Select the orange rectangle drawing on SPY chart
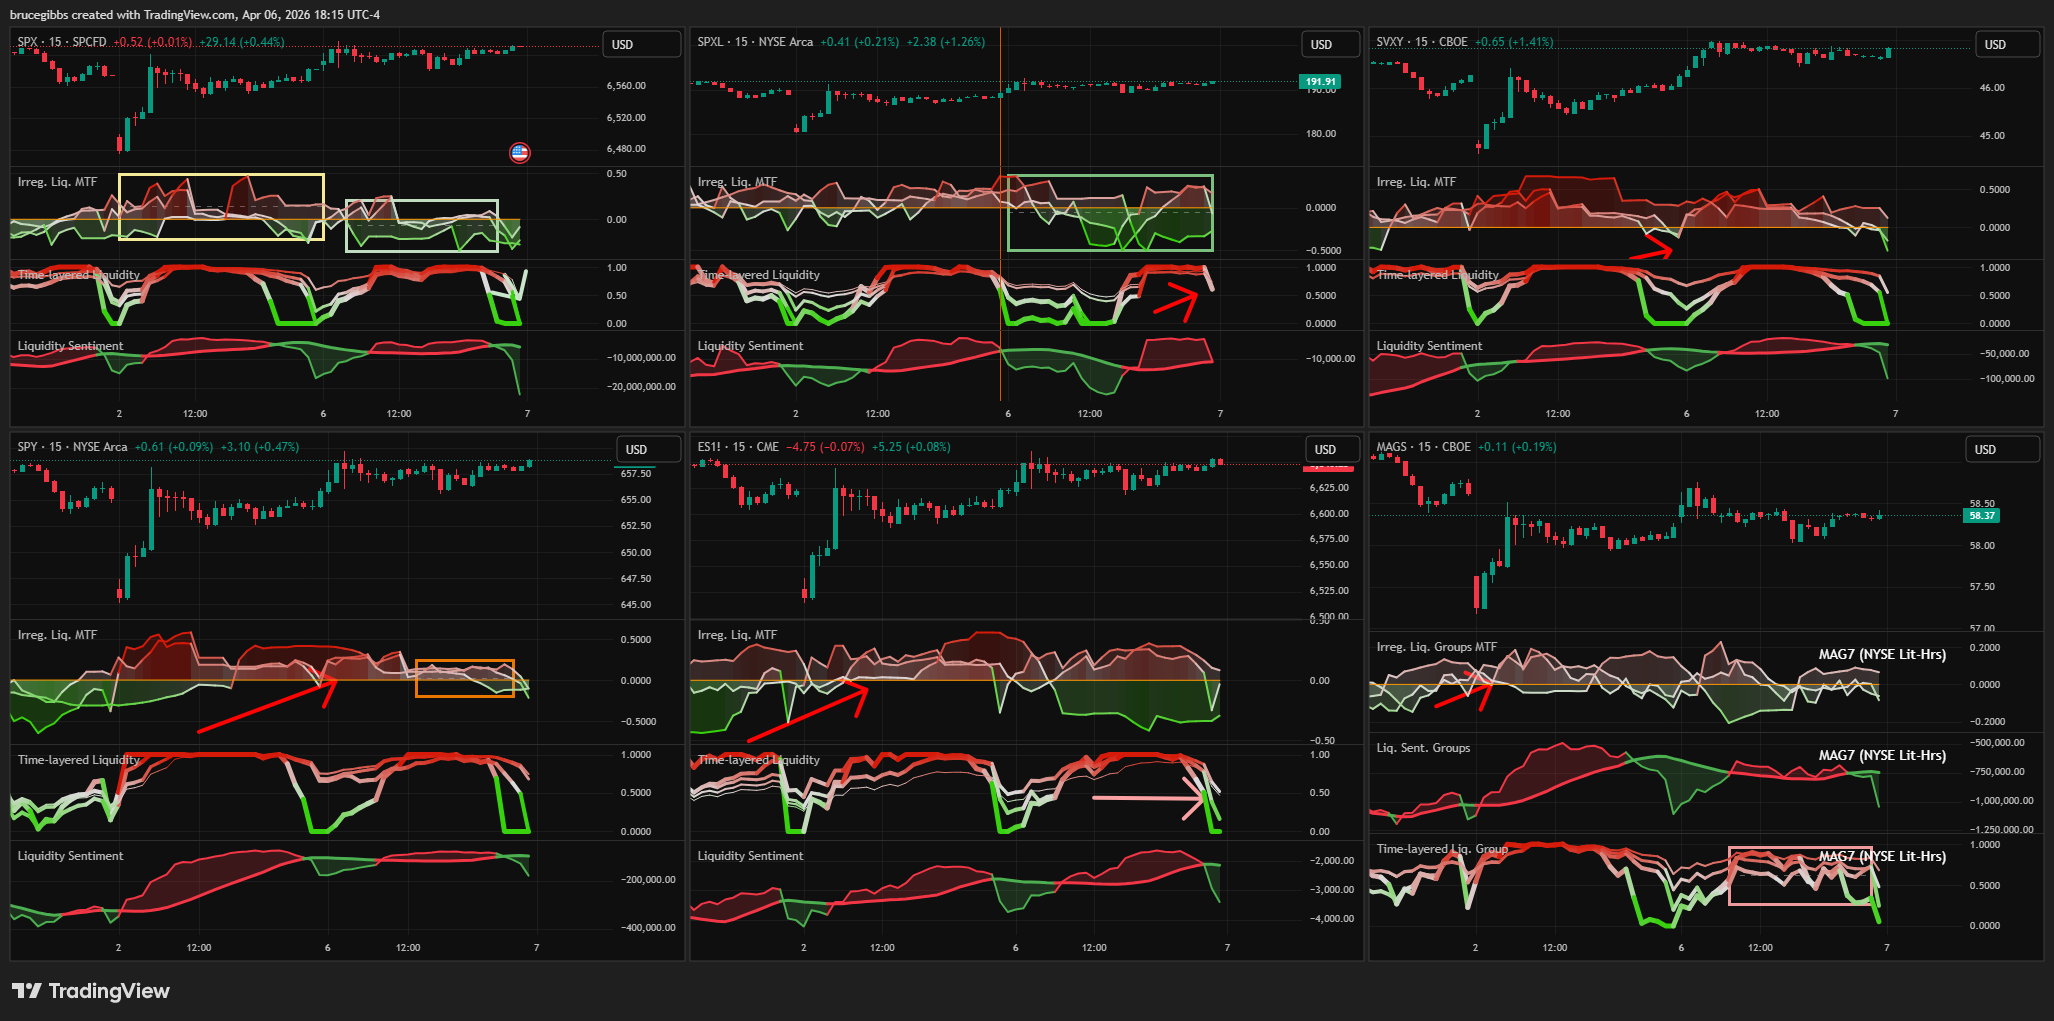The image size is (2054, 1021). [465, 661]
